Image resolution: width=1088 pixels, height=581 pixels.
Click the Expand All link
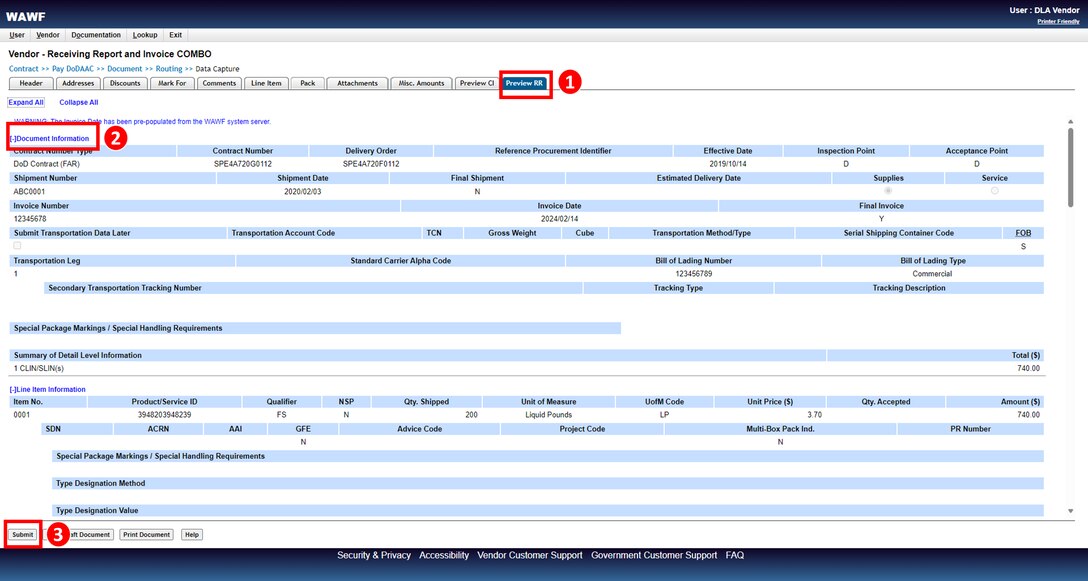click(26, 102)
